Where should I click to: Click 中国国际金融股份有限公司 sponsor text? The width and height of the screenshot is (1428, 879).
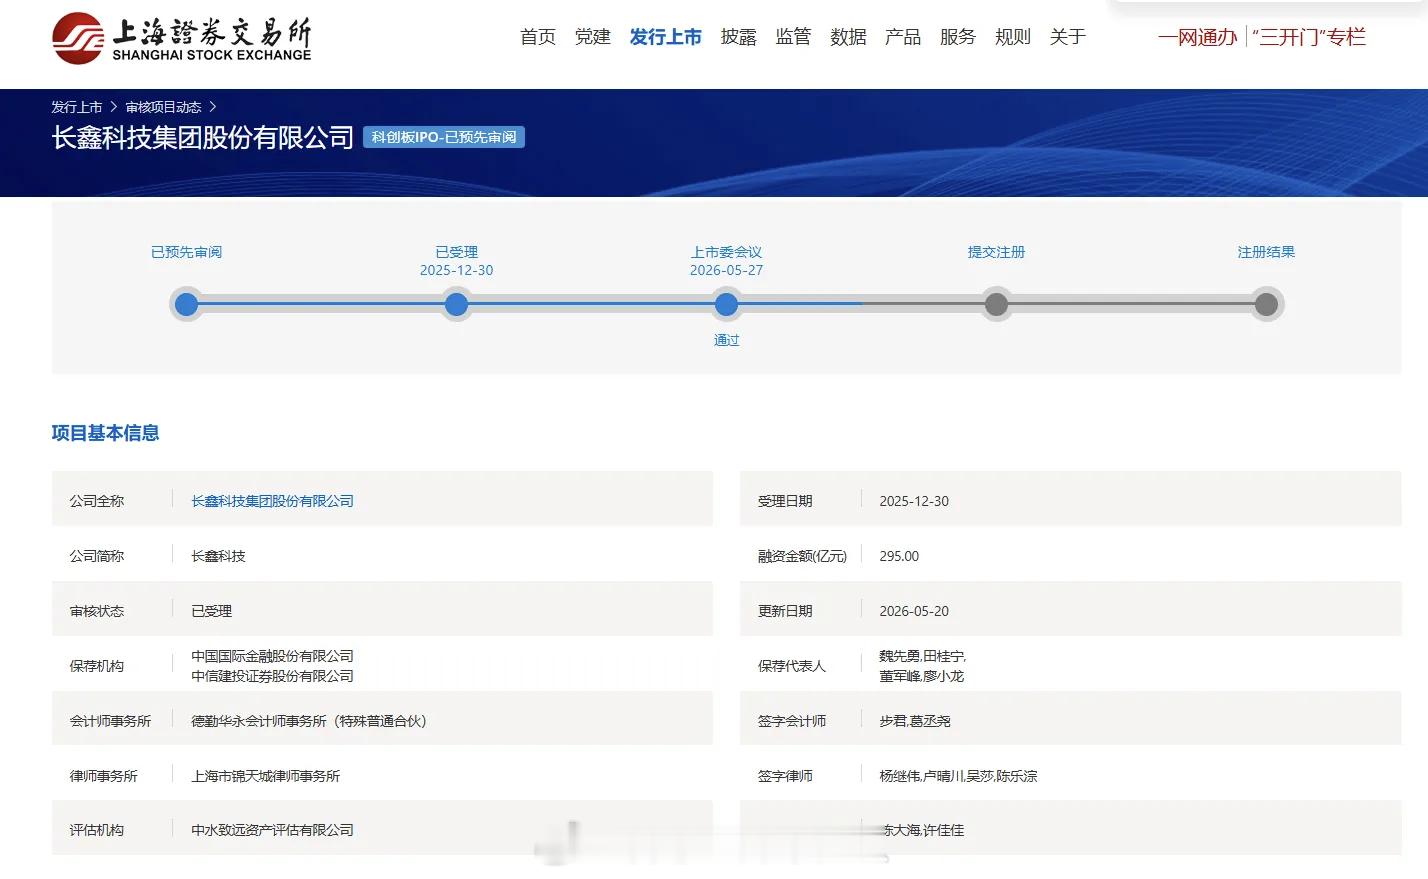coord(273,656)
